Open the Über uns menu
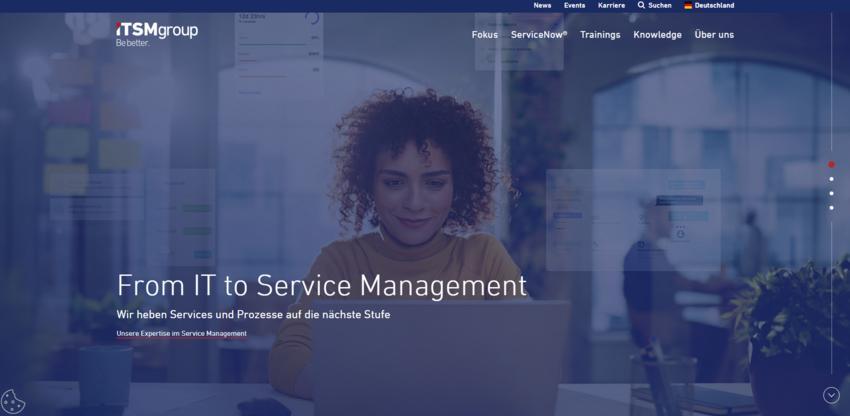This screenshot has width=850, height=416. (x=714, y=35)
